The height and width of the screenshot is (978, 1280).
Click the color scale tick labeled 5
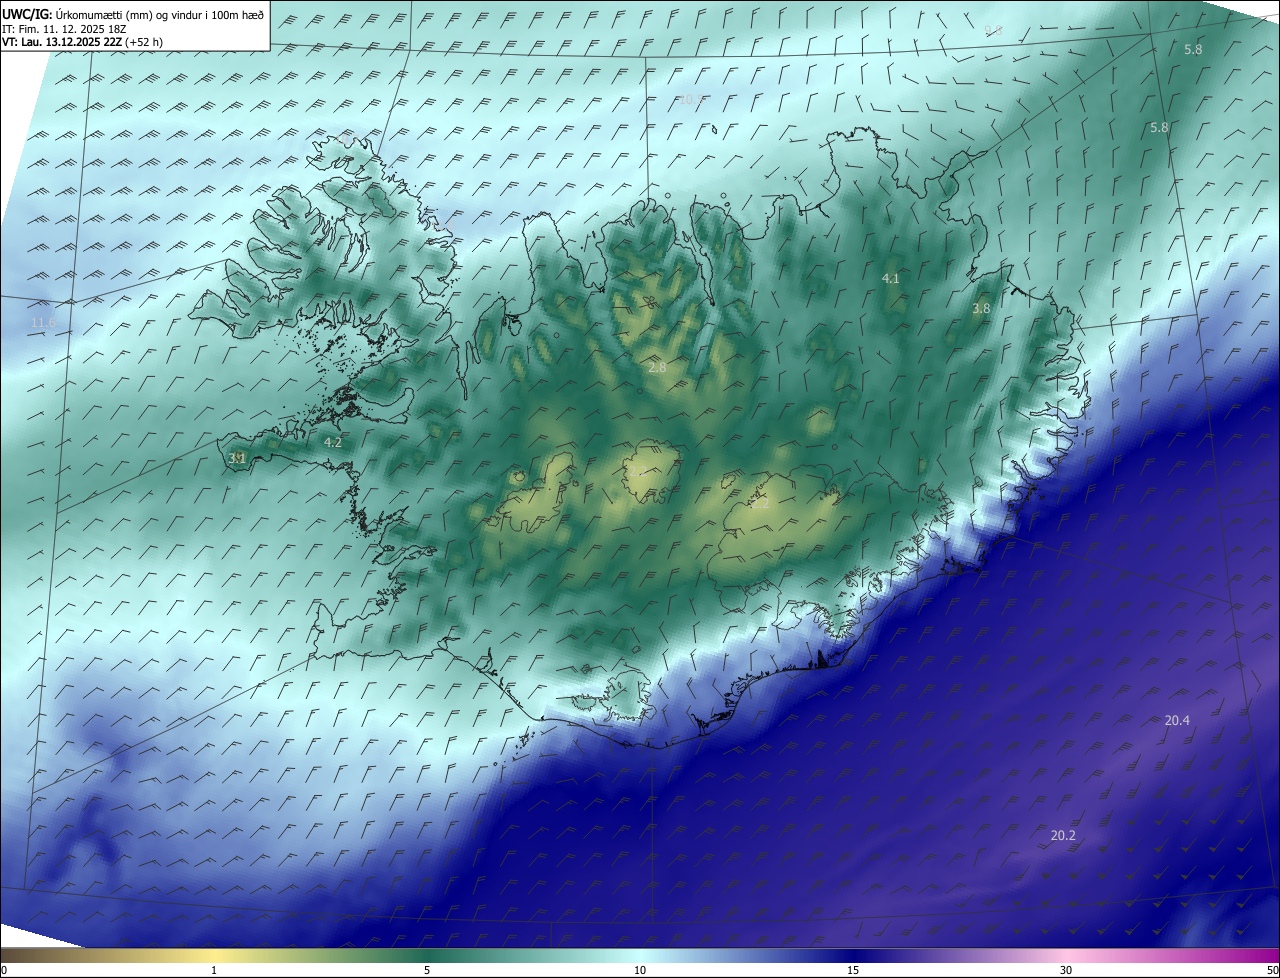tap(427, 970)
